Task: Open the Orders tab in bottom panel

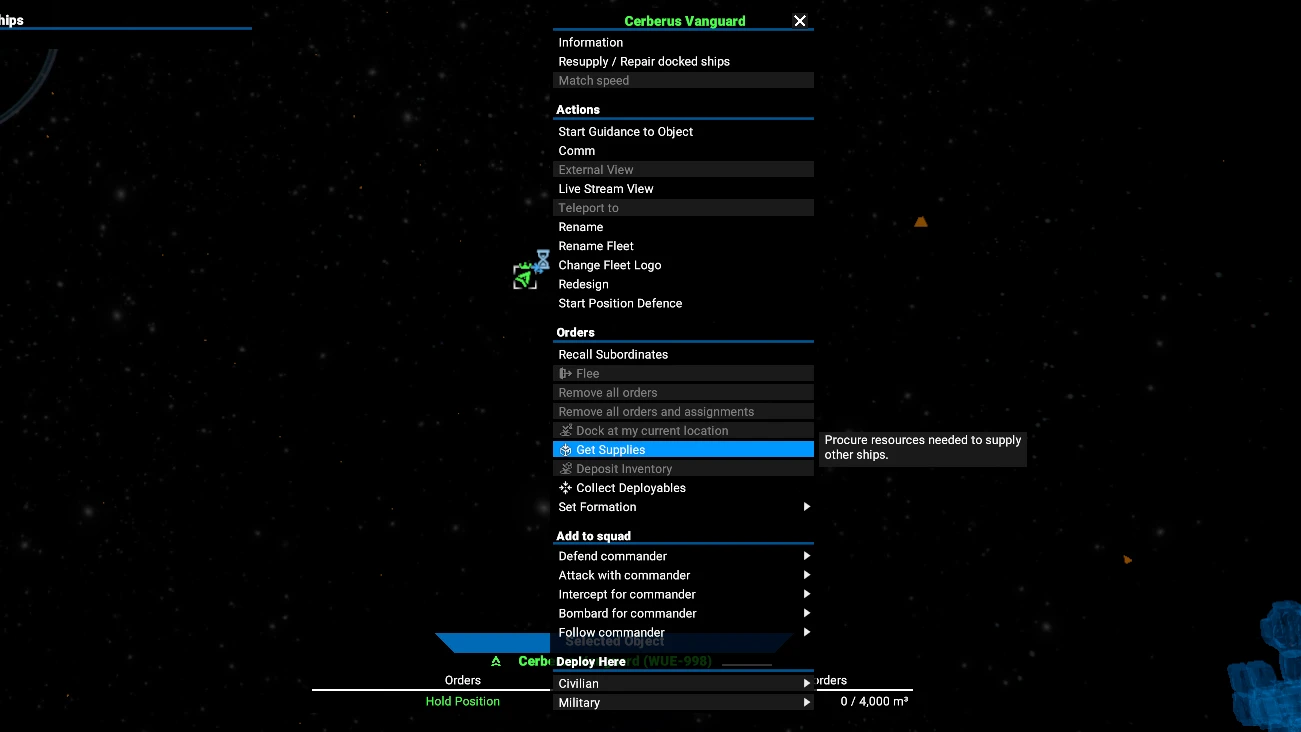Action: (x=463, y=680)
